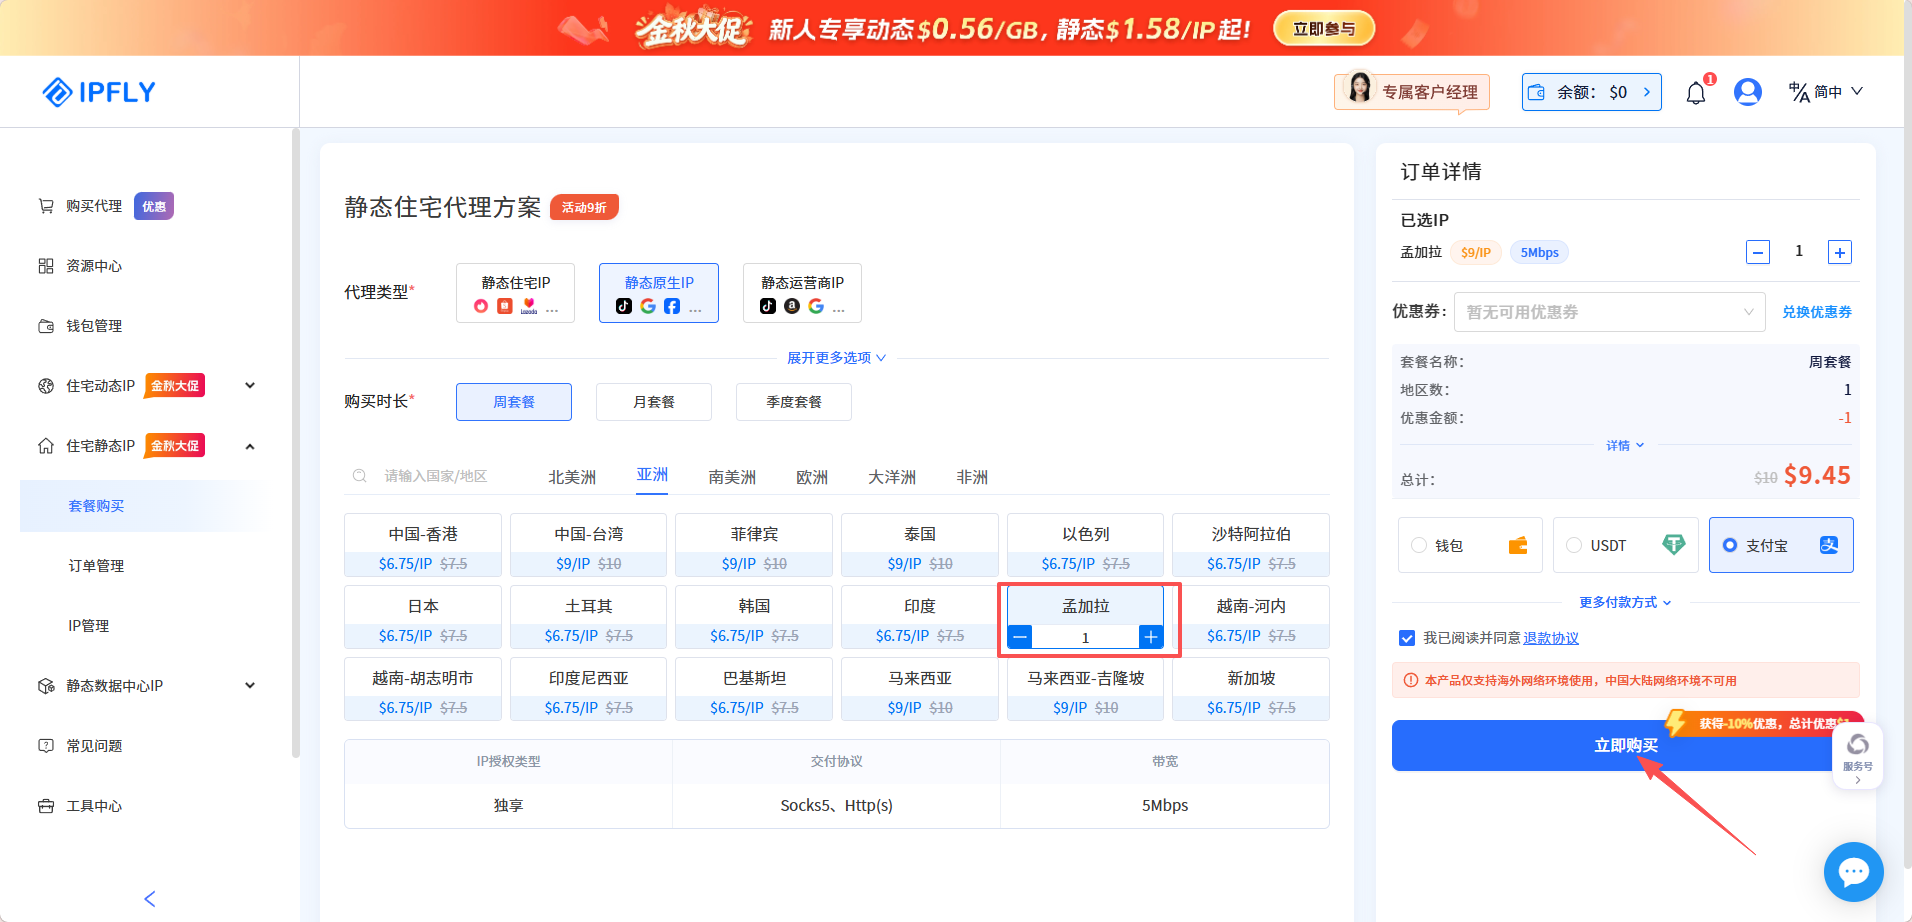Collapse the sidebar with the left arrow
The height and width of the screenshot is (922, 1912).
pos(150,899)
